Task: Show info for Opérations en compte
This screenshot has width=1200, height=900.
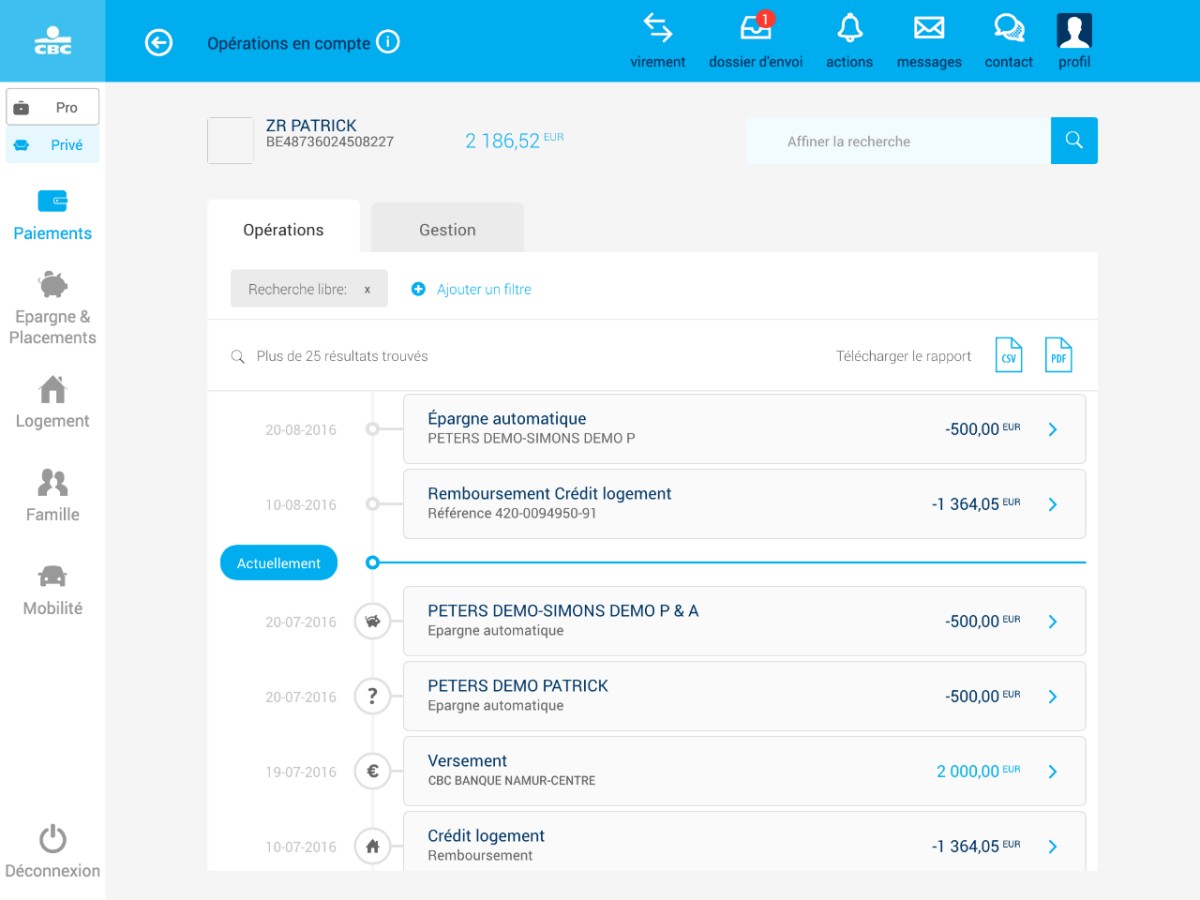Action: coord(388,42)
